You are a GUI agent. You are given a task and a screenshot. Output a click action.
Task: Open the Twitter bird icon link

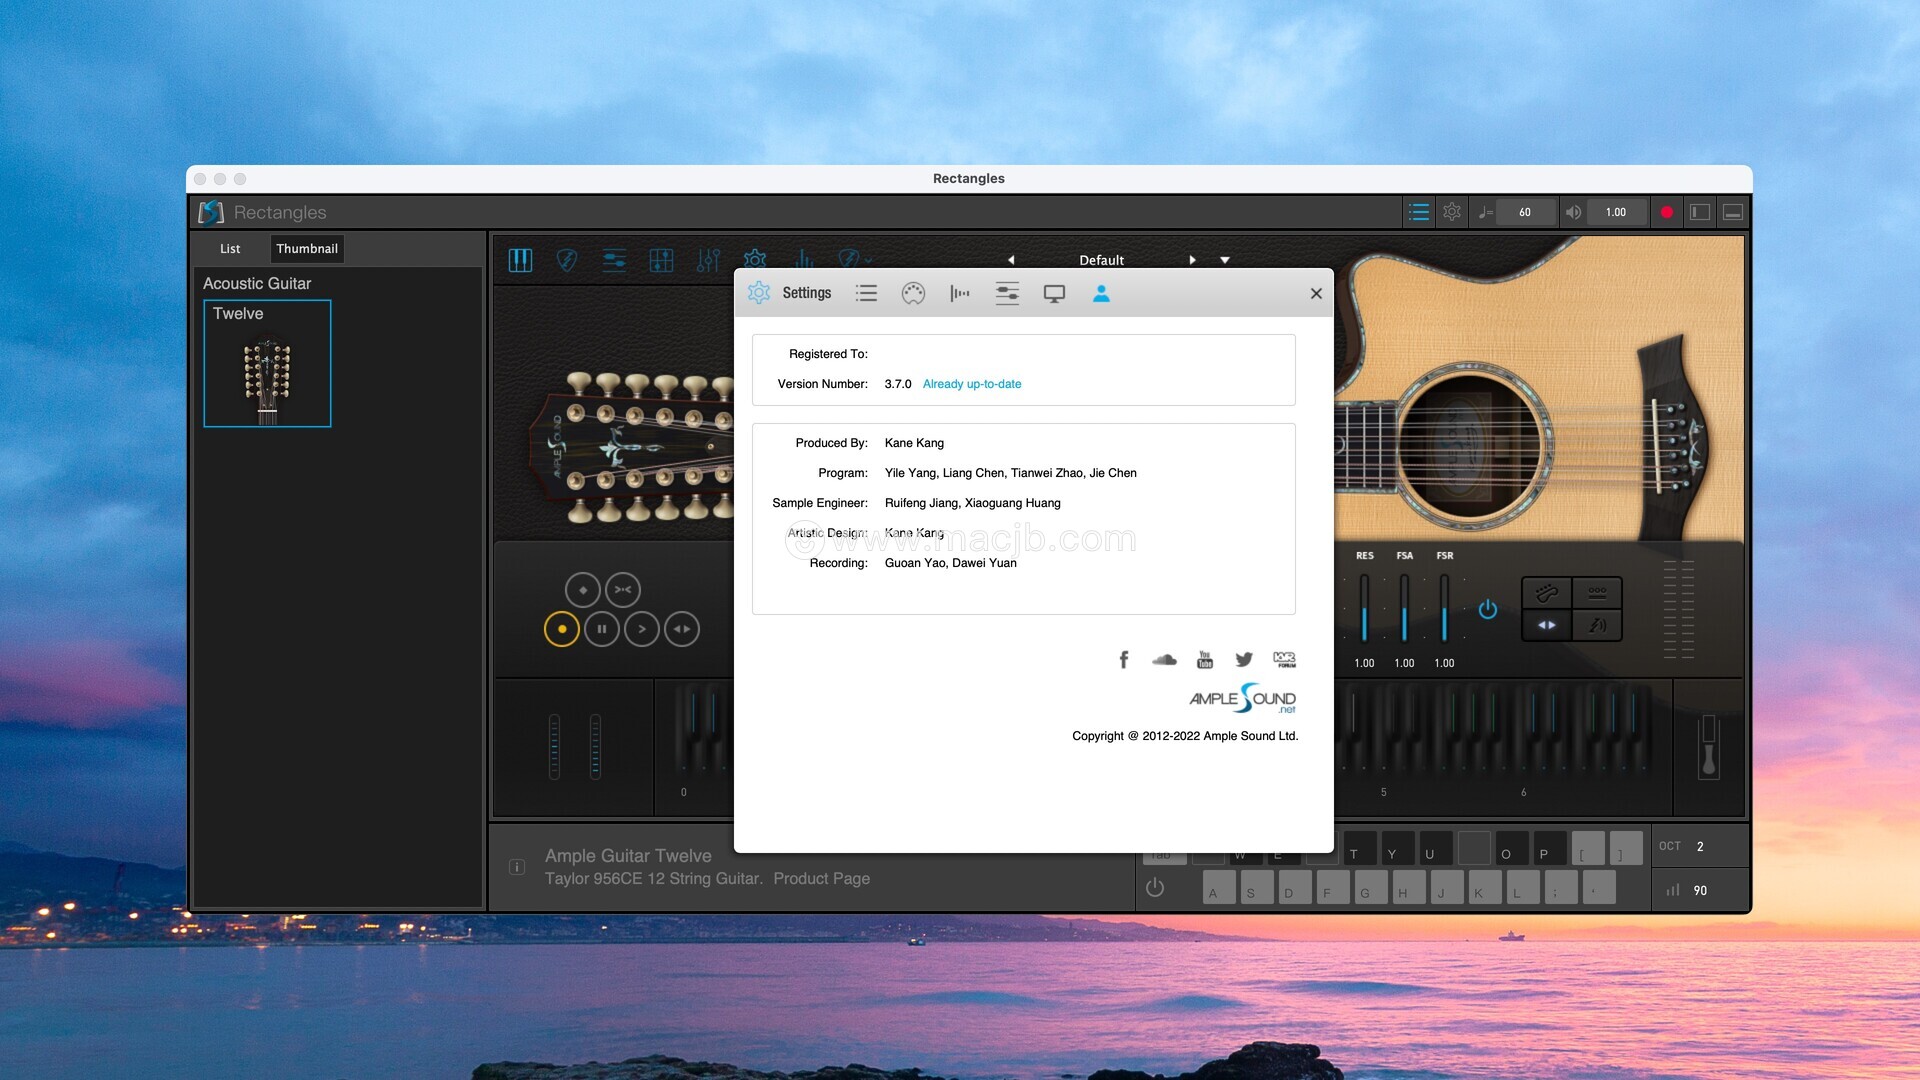1244,659
